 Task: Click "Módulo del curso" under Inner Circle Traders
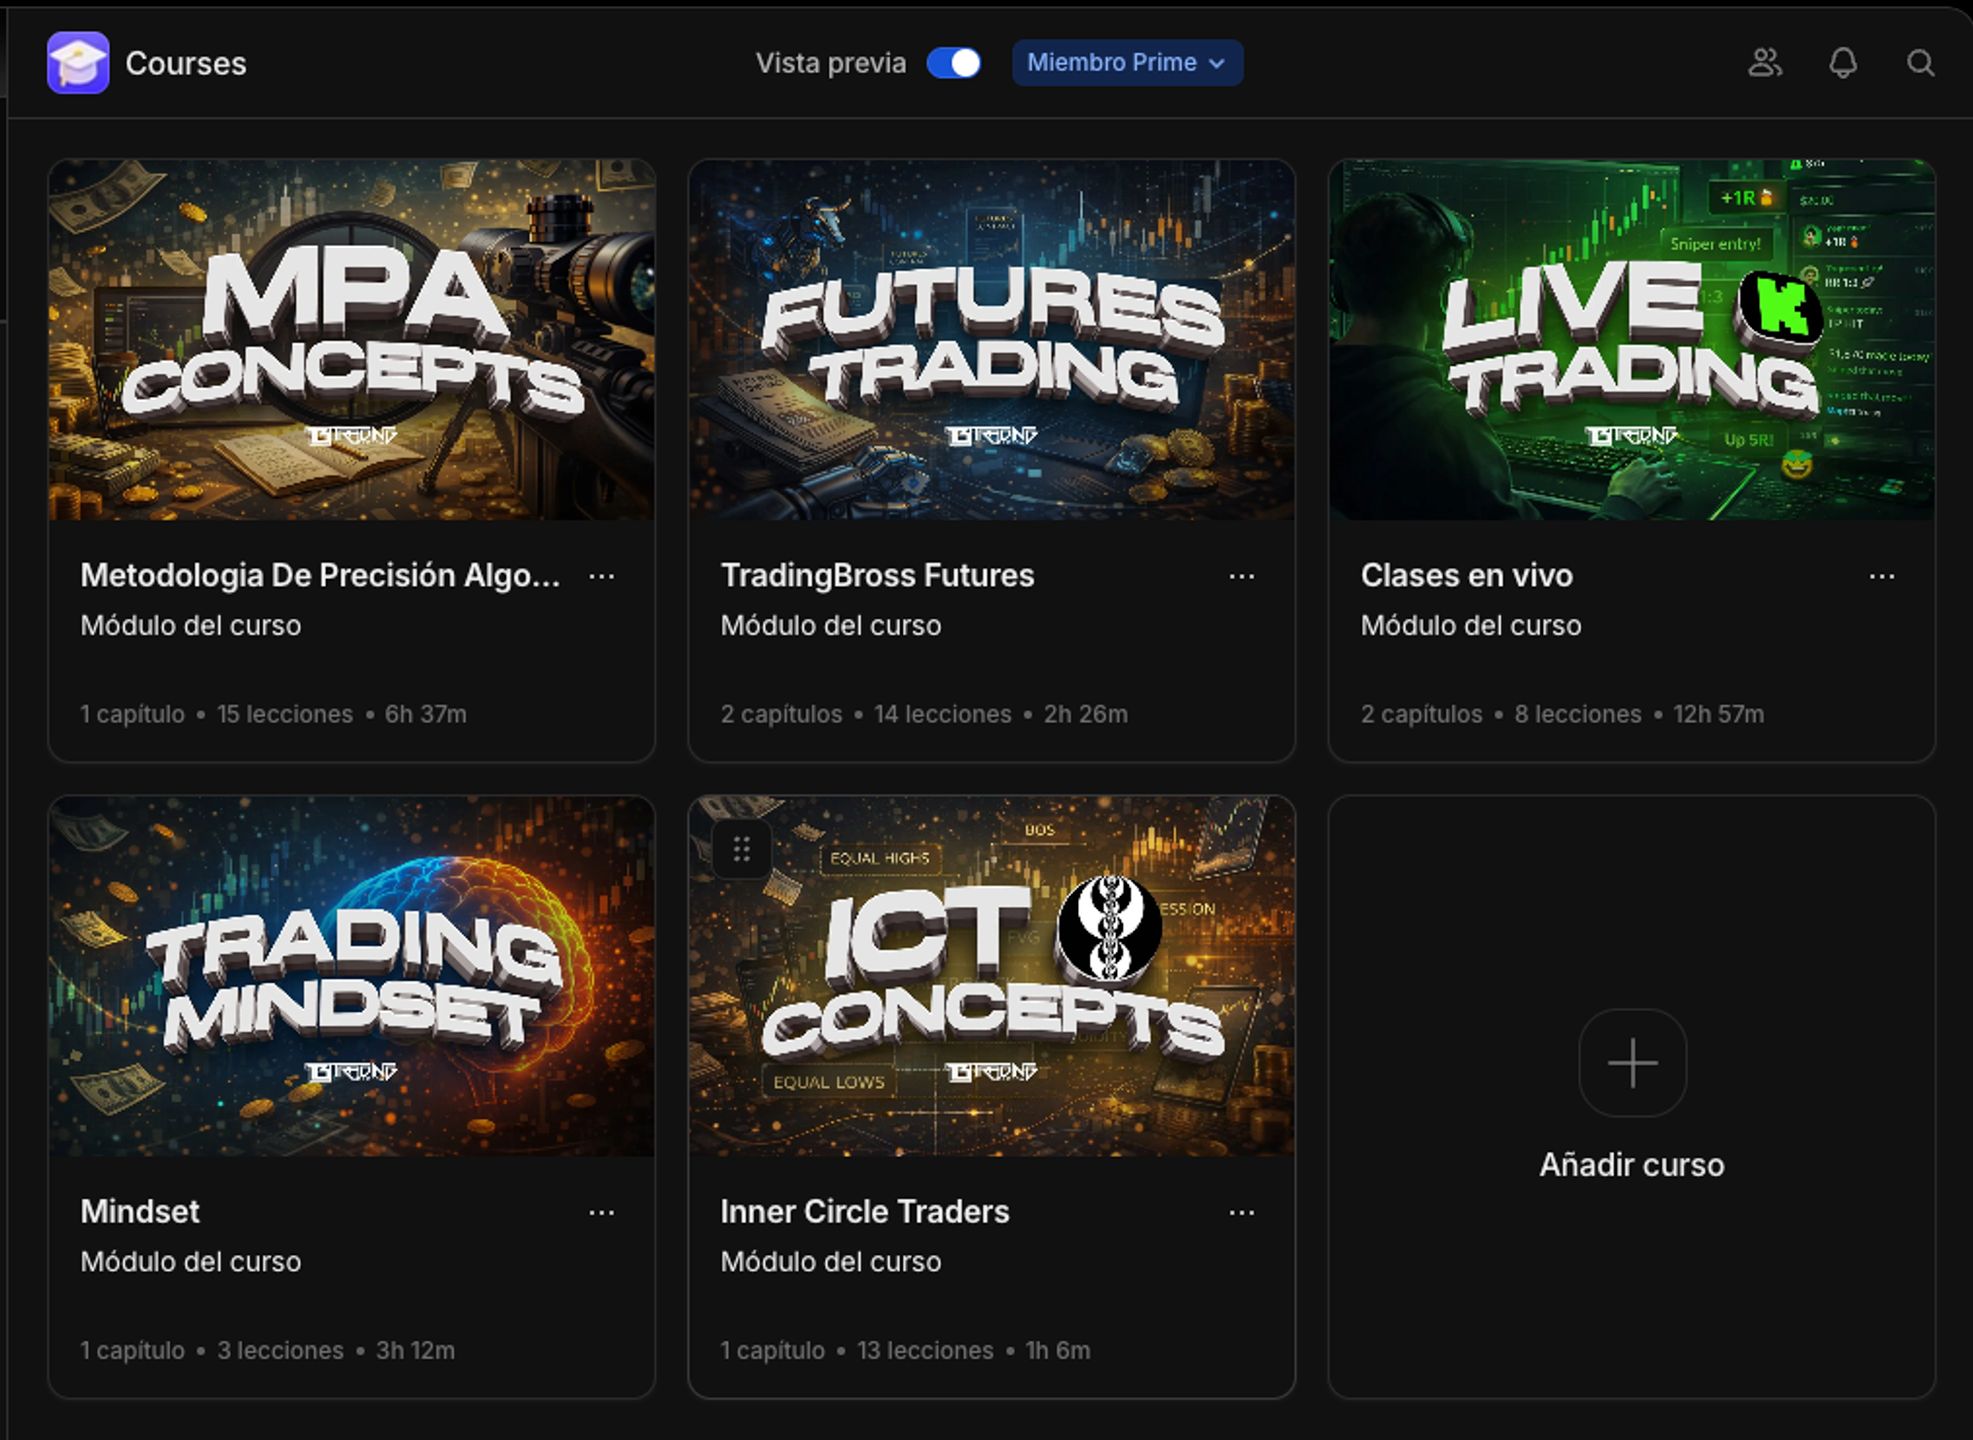pos(831,1261)
